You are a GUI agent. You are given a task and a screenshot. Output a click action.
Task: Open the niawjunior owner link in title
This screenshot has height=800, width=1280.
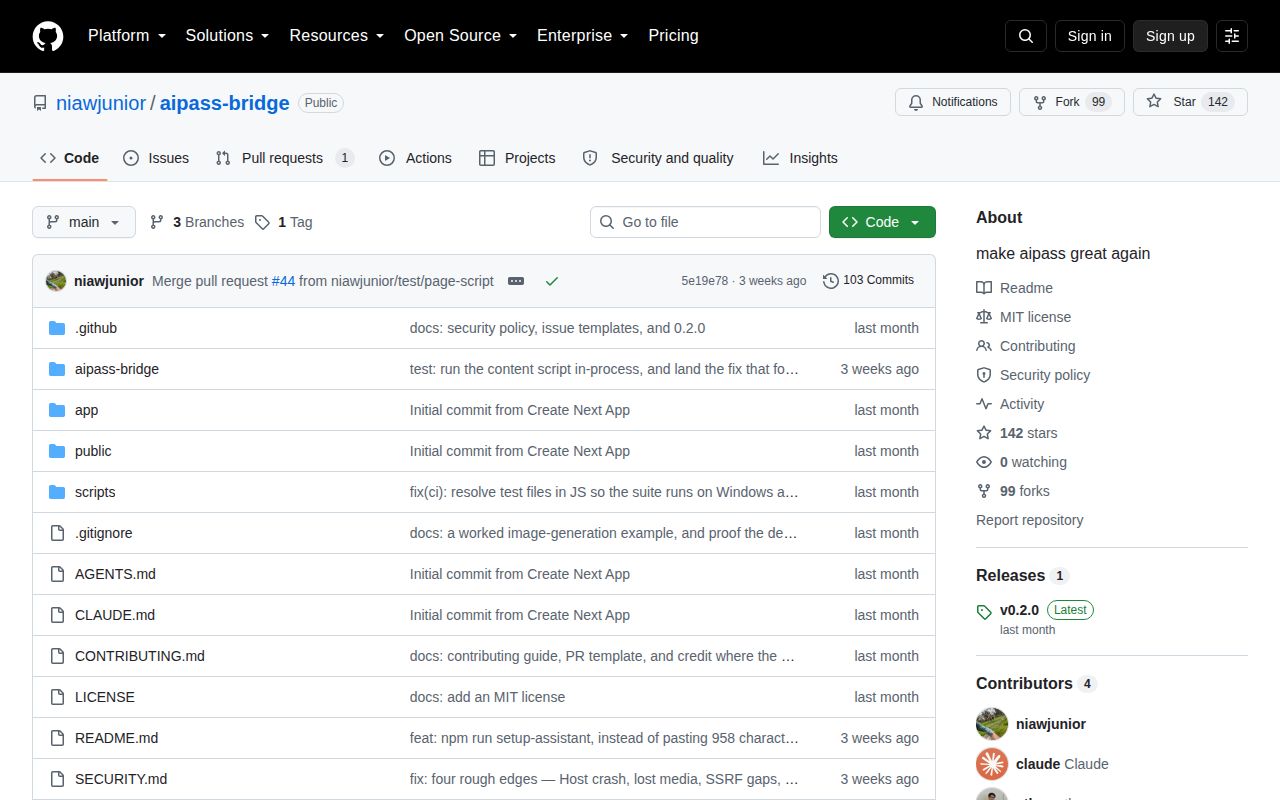click(101, 103)
